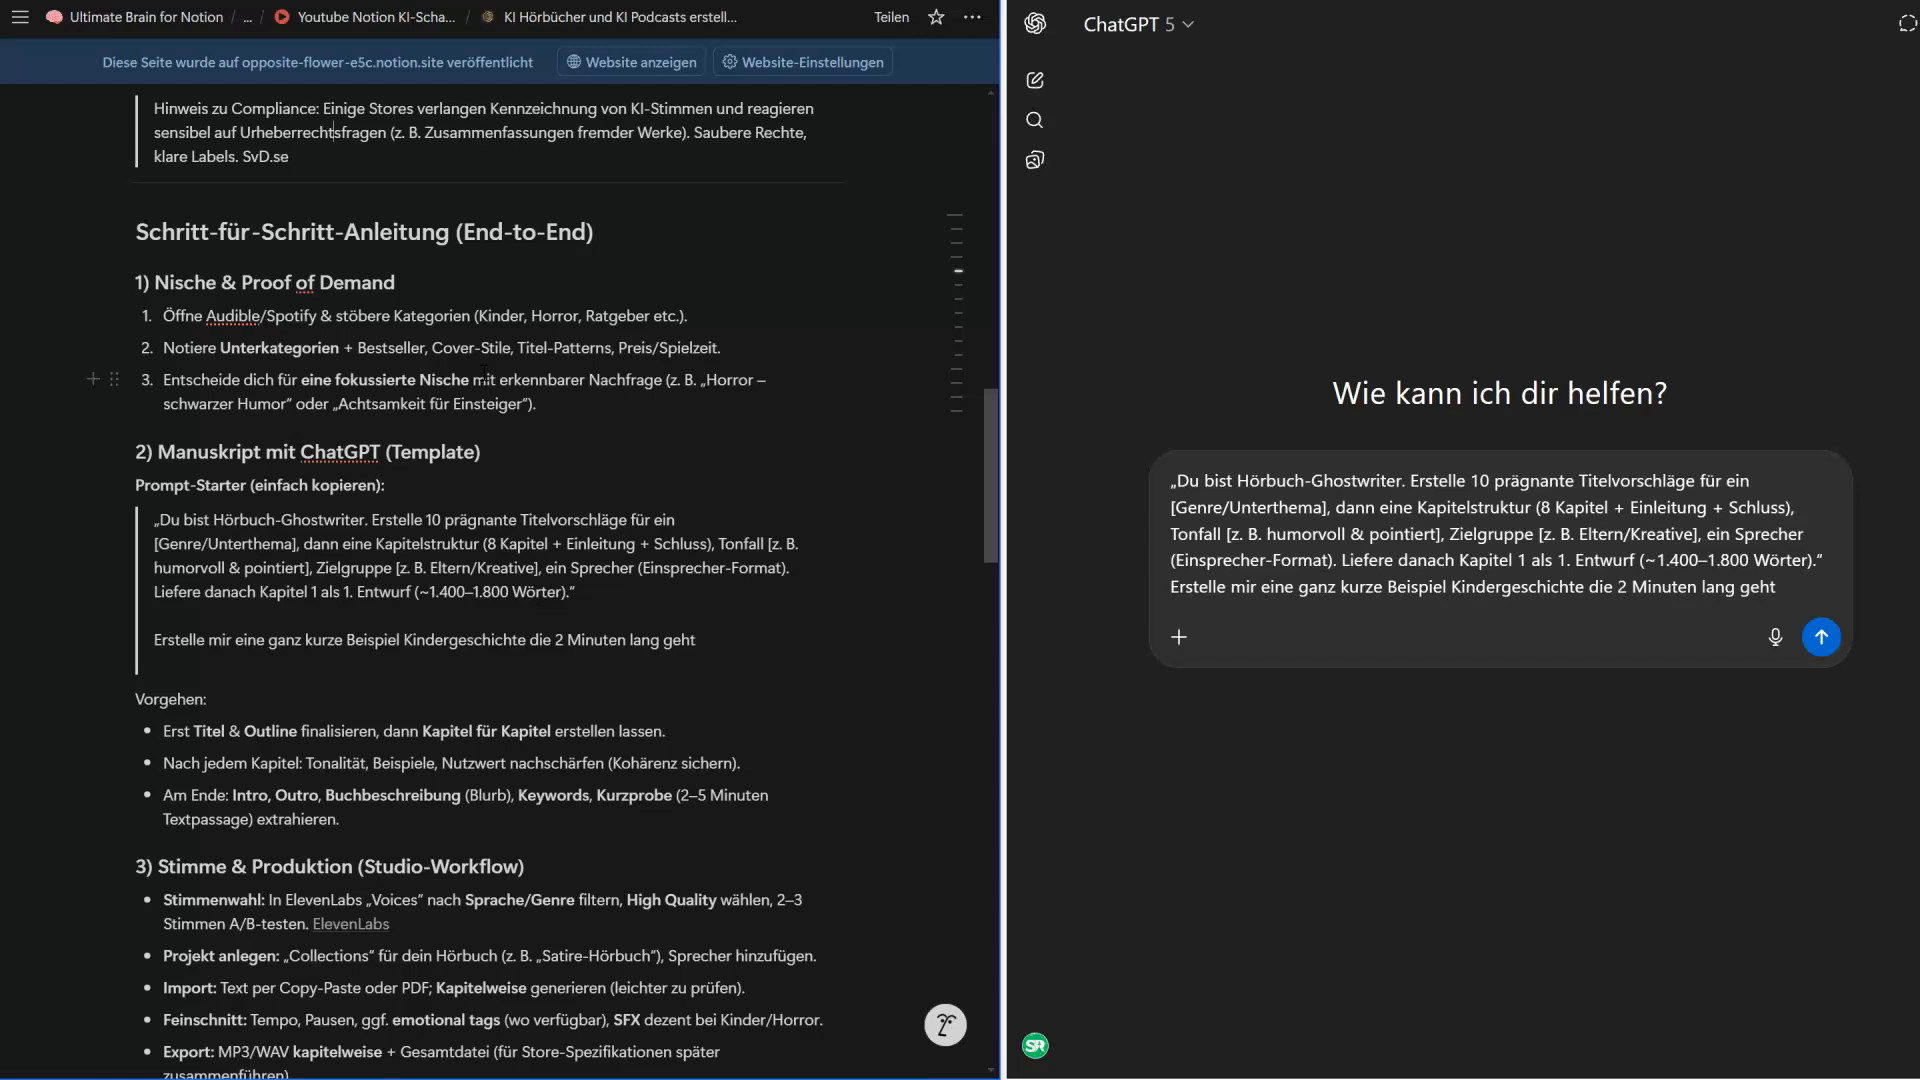Click the Hinweis zu Compliance callout text

pyautogui.click(x=483, y=132)
